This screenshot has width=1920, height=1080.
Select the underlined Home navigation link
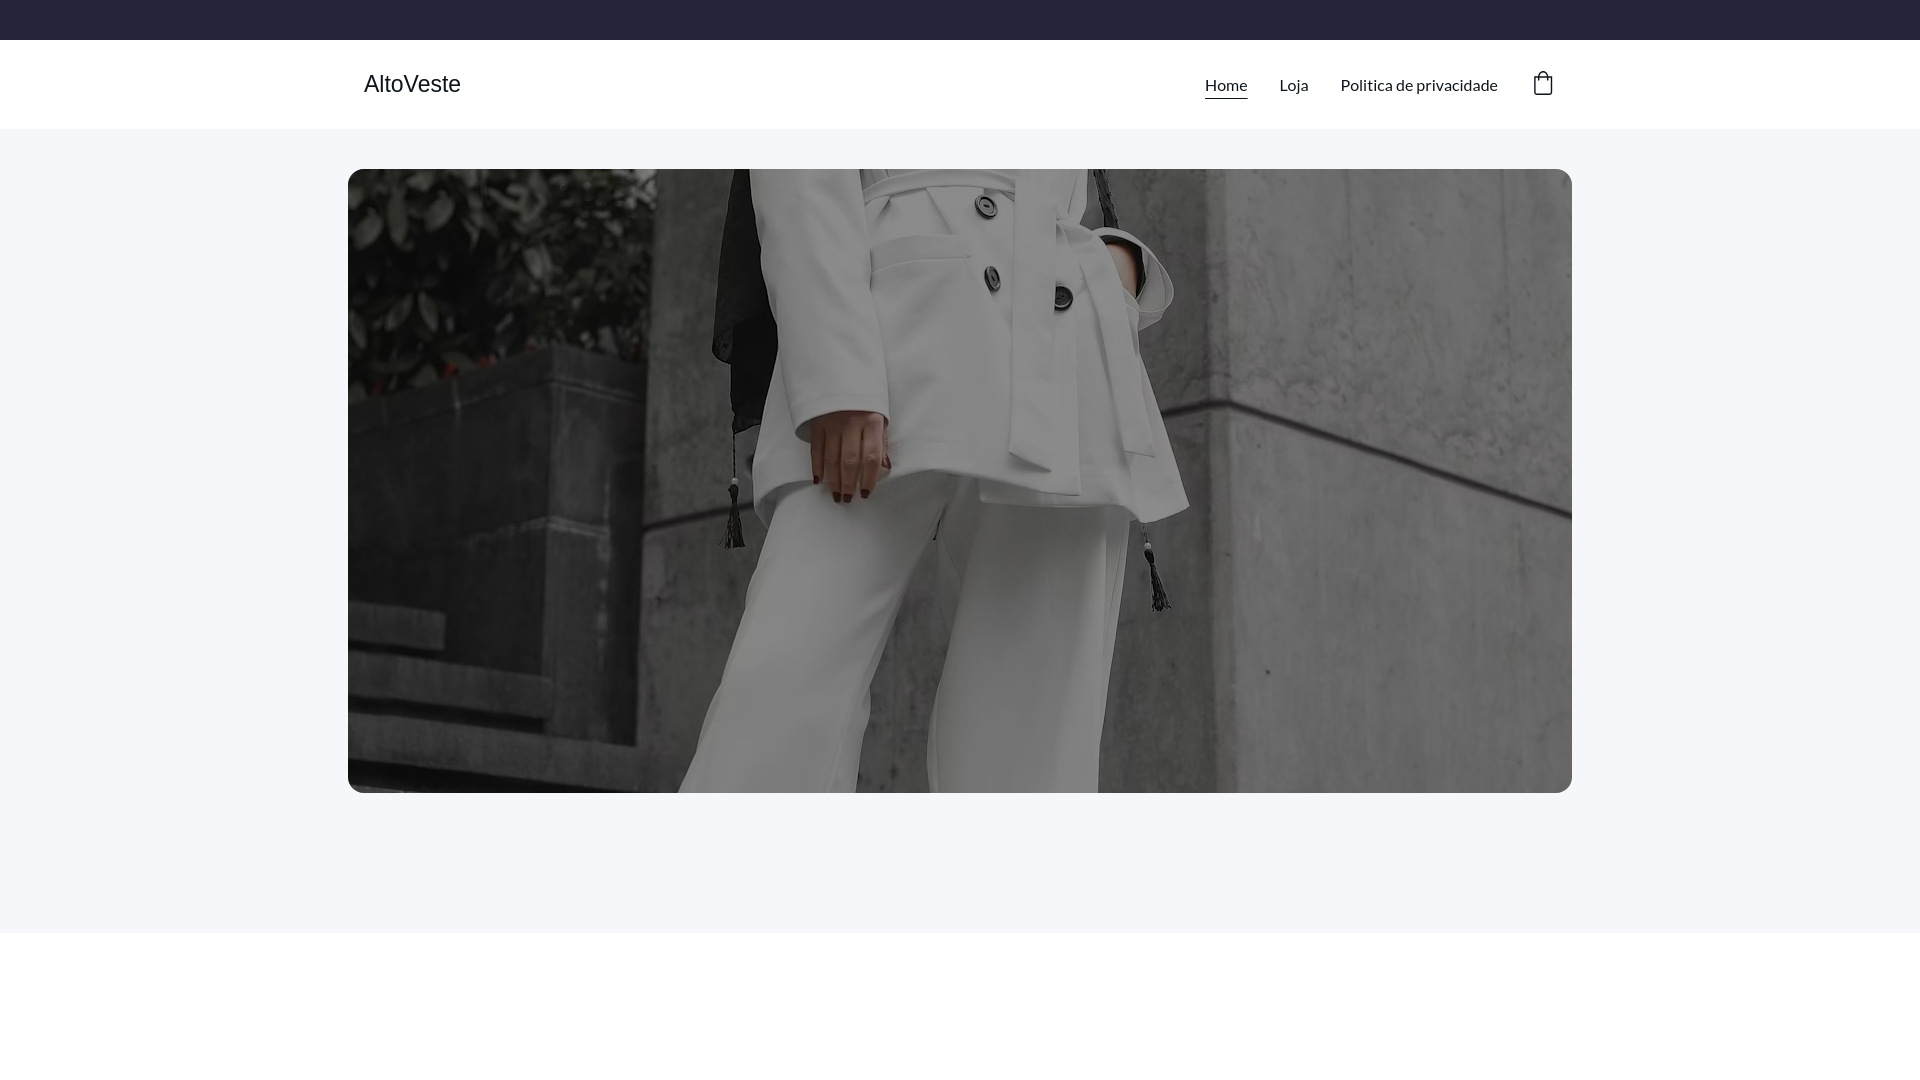(1225, 85)
